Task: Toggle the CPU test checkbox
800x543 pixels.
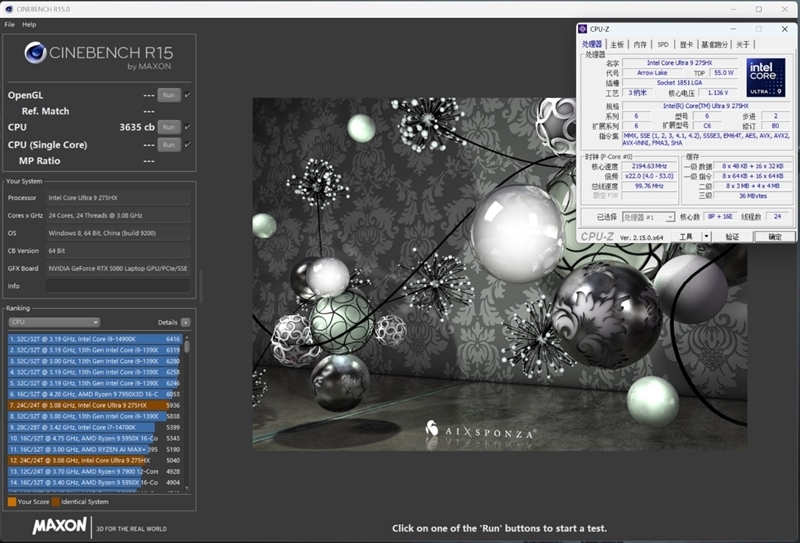Action: click(x=188, y=127)
